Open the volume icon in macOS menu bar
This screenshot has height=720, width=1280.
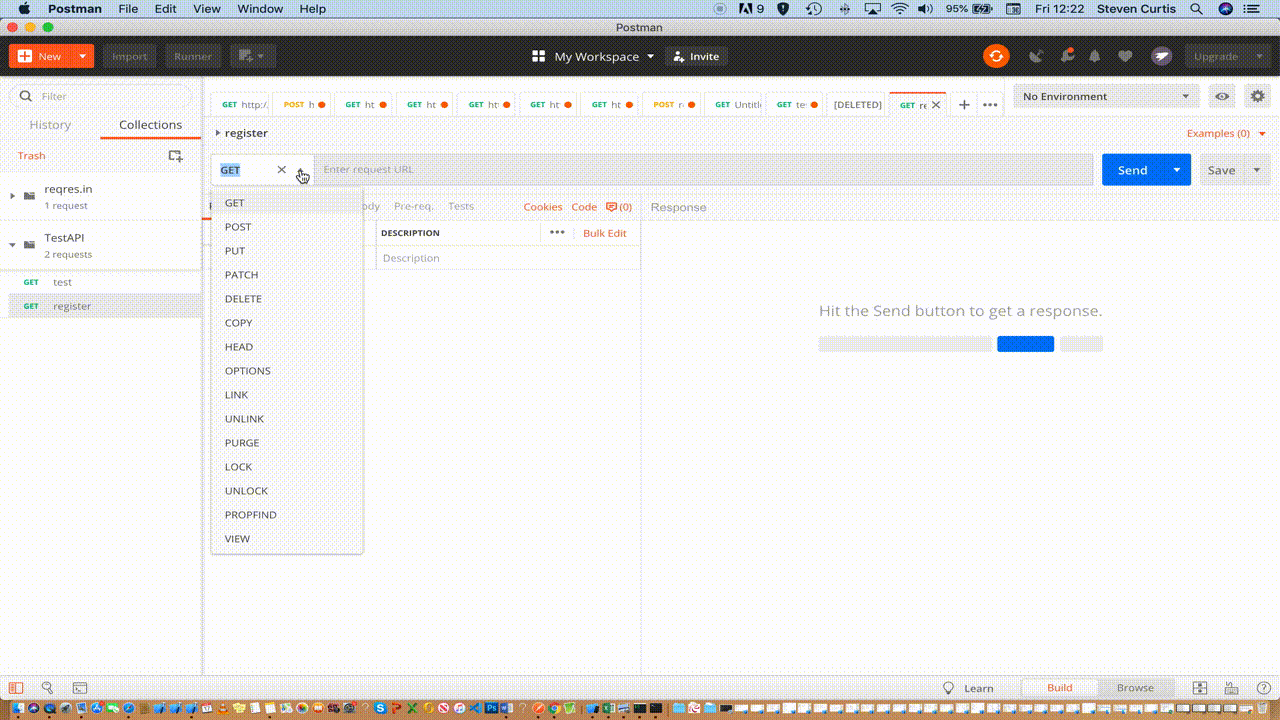click(x=925, y=9)
